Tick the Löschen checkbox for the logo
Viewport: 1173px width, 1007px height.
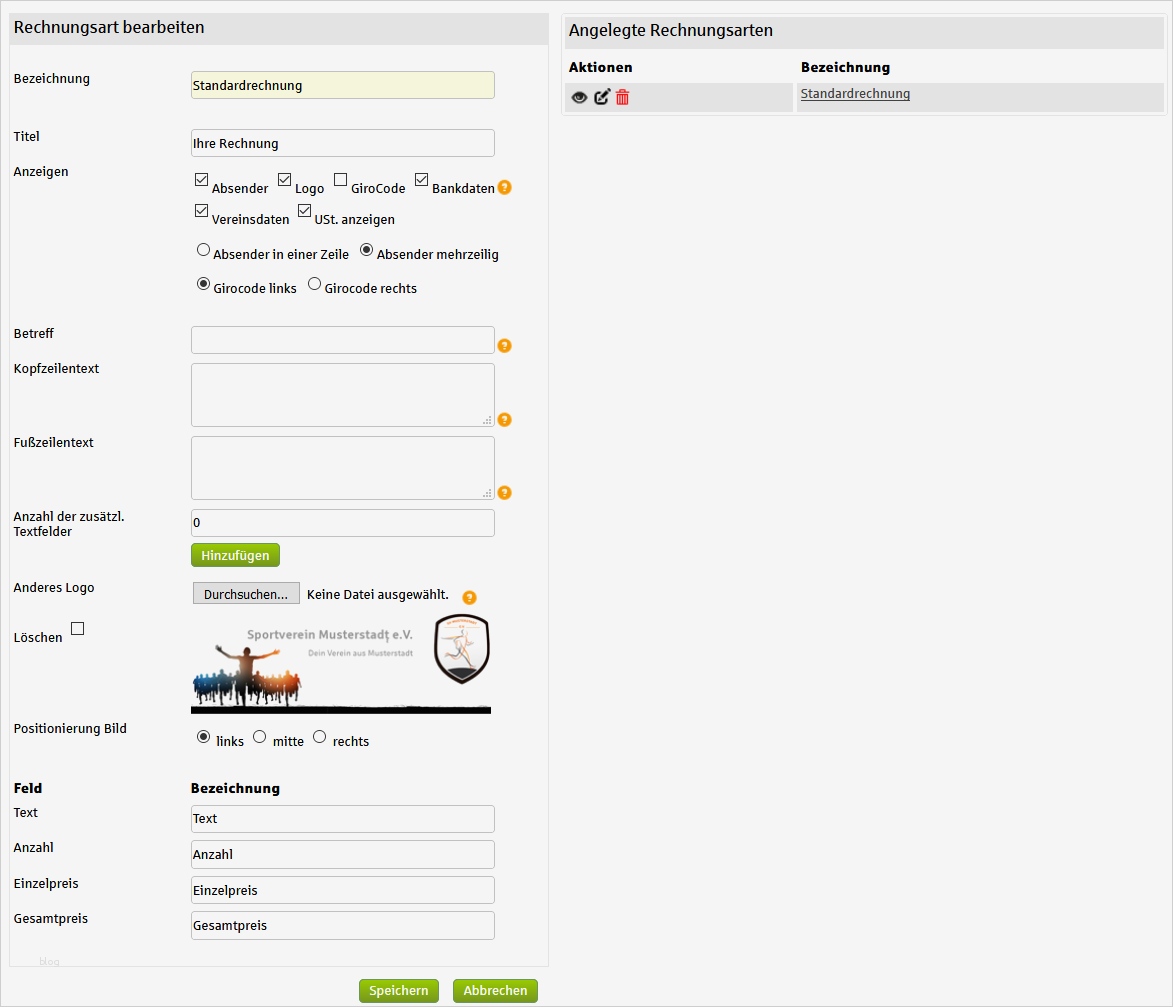(x=78, y=628)
